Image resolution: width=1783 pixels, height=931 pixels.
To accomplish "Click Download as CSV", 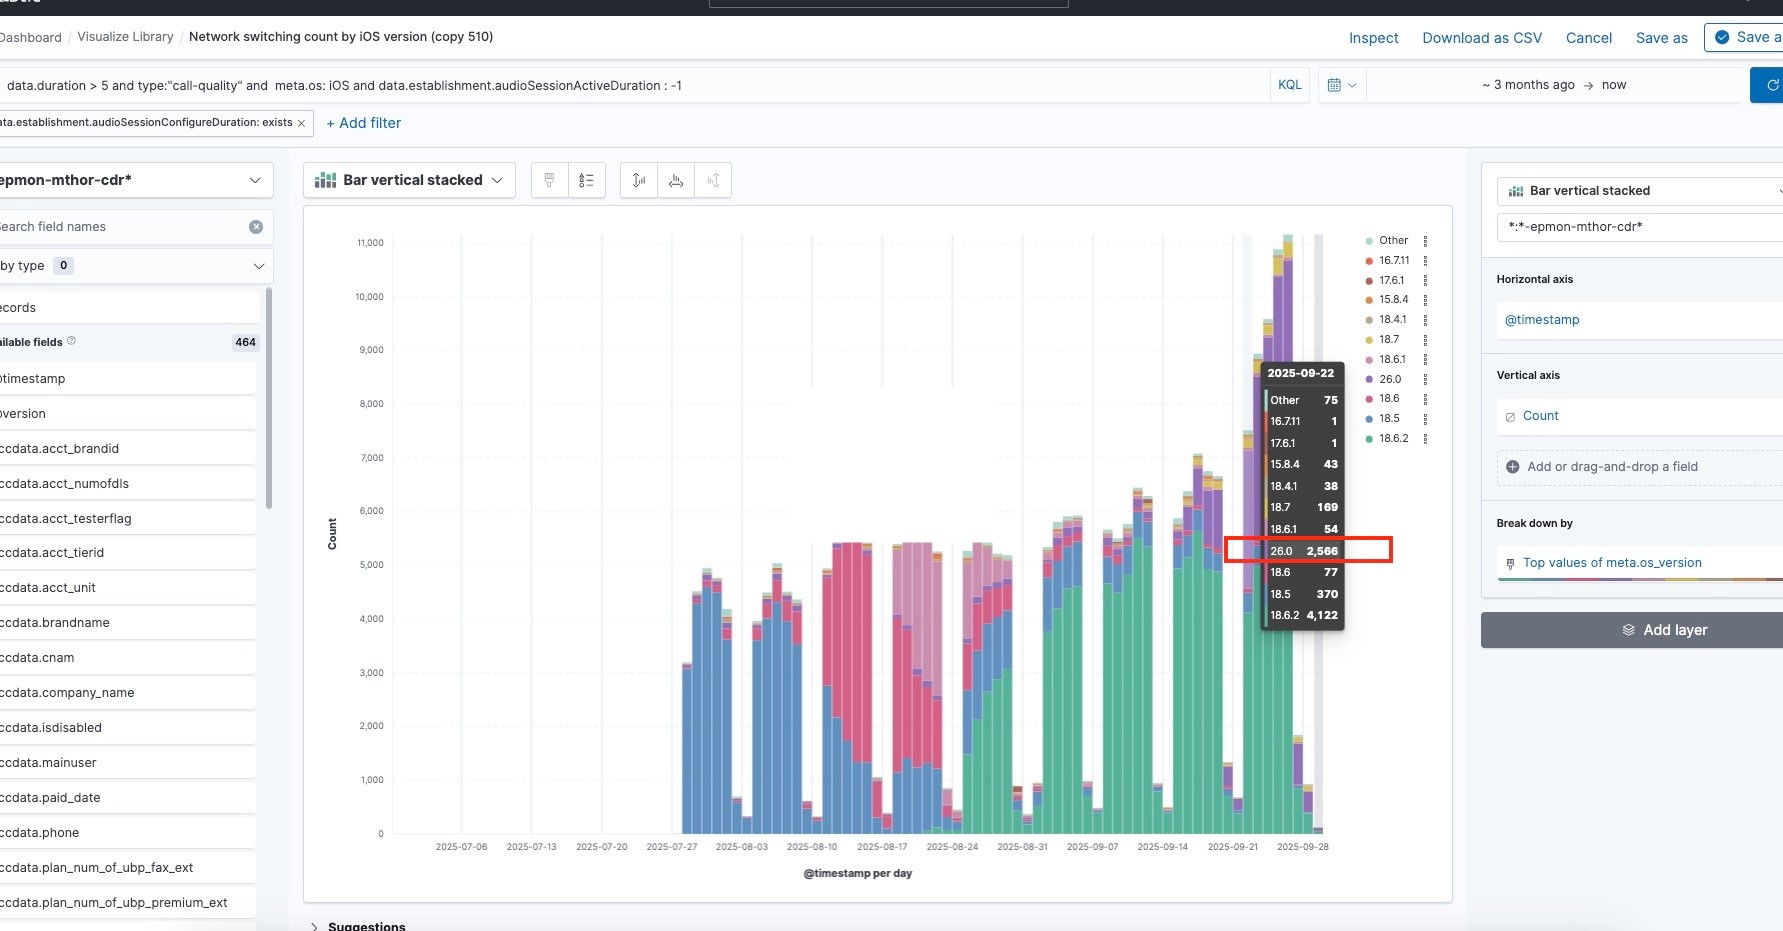I will point(1481,38).
